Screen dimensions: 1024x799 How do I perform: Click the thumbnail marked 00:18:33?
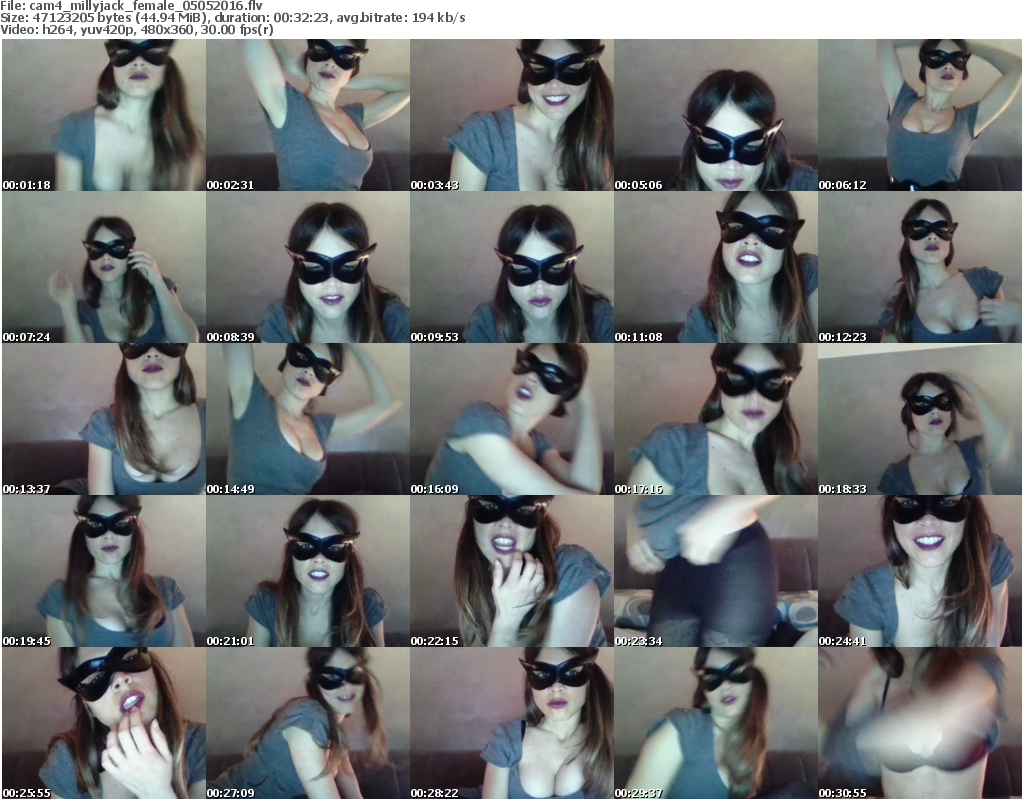[920, 419]
